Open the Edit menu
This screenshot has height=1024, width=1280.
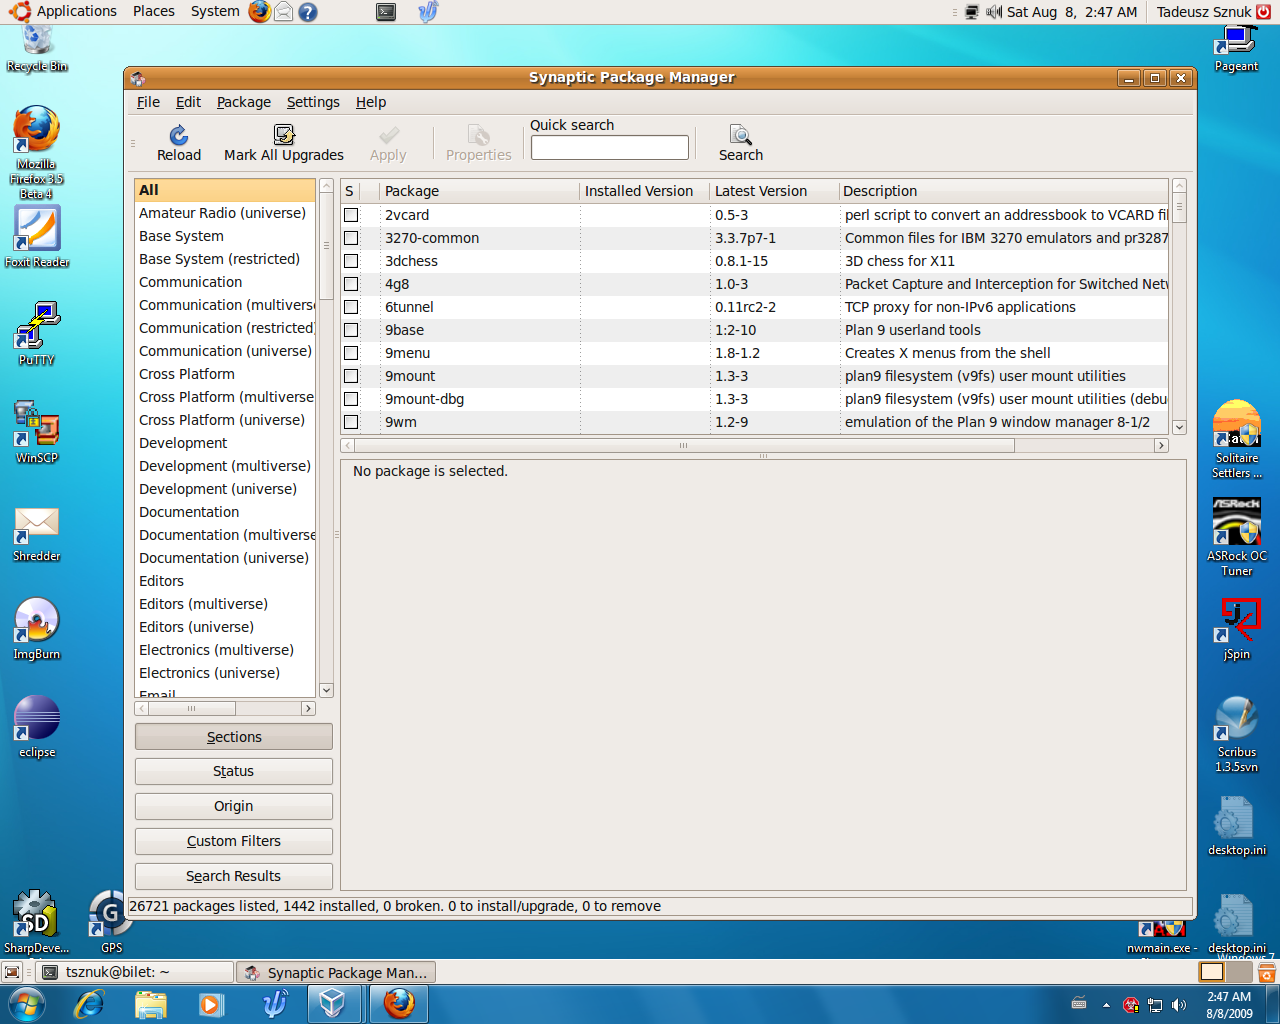point(188,102)
